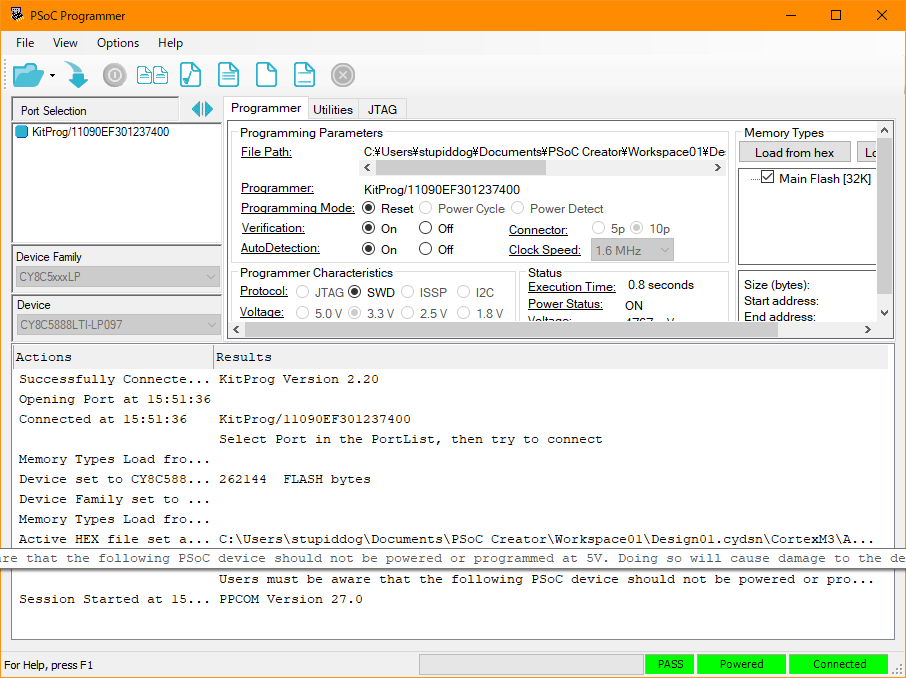Click the Patch image document icon
Screen dimensions: 906x678
pyautogui.click(x=305, y=75)
